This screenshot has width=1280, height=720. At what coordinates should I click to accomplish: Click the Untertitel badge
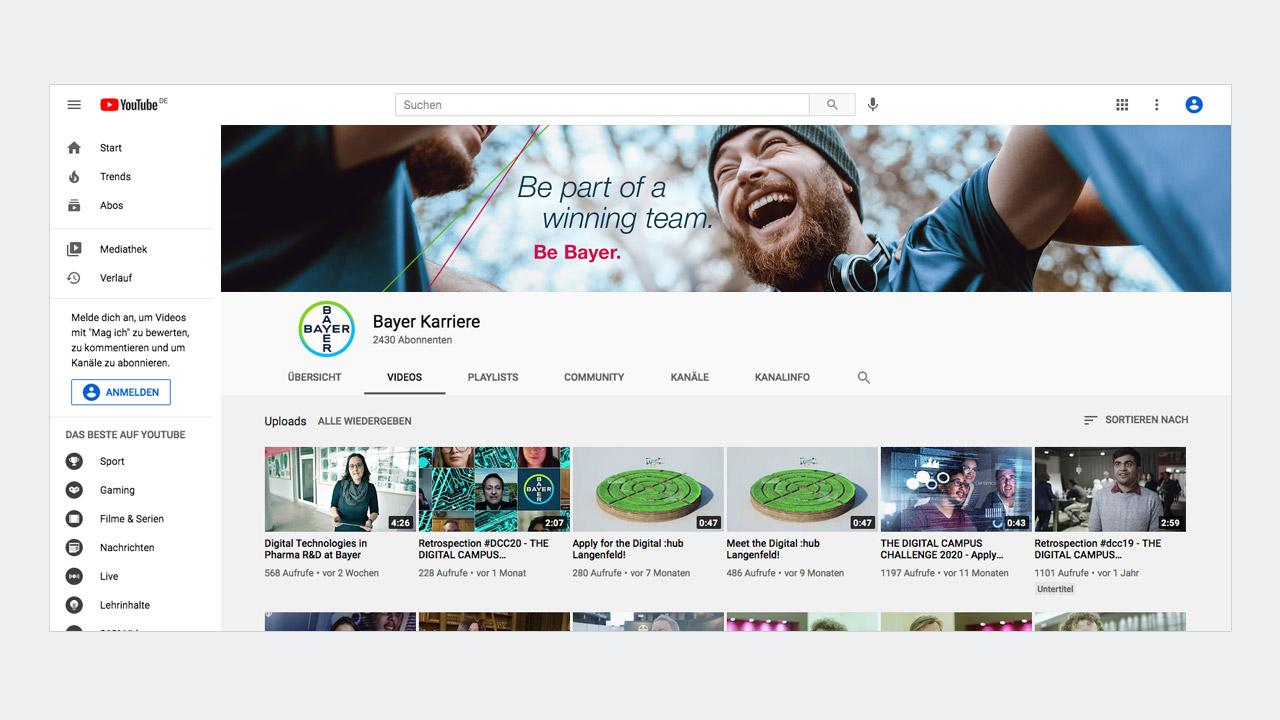[x=1055, y=590]
